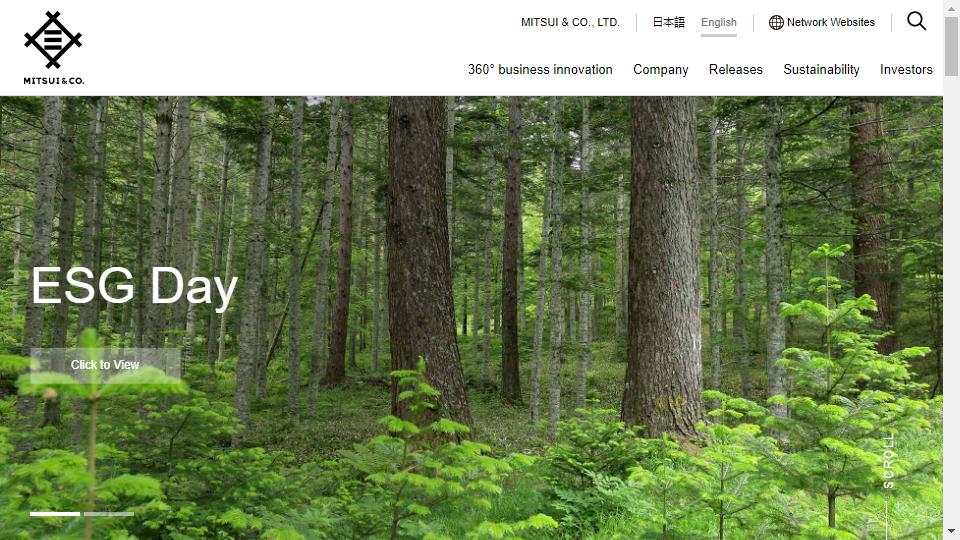Screen dimensions: 960x540
Task: Open the MITSUI & CO., LTD. link
Action: click(570, 22)
